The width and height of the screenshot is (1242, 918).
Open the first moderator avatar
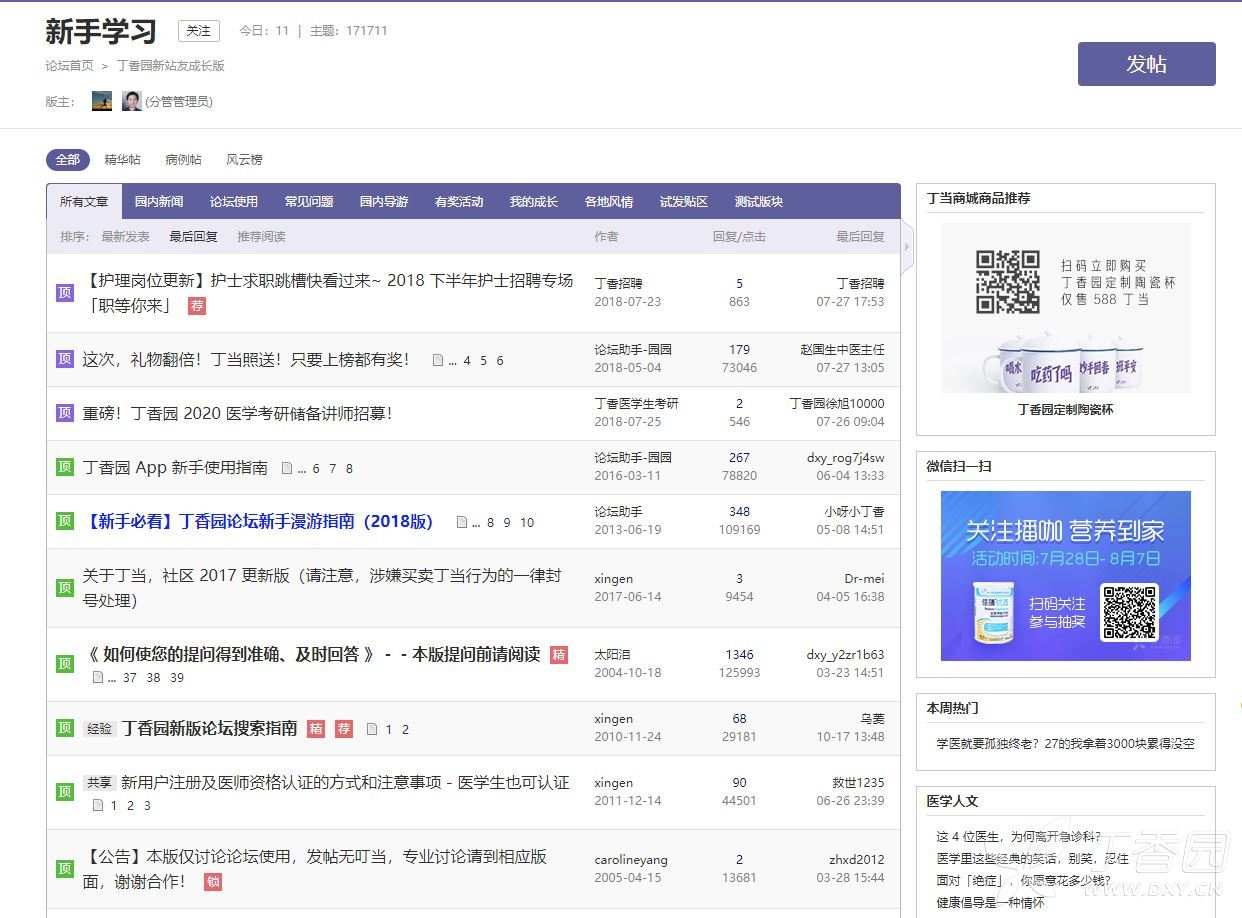tap(102, 101)
